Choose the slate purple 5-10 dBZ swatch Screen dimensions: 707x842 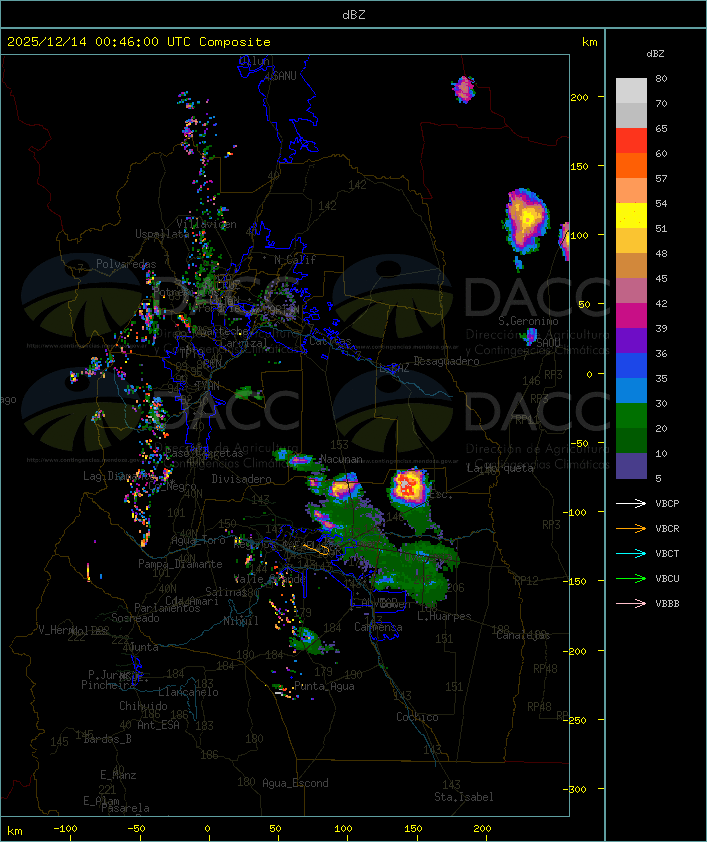[631, 466]
